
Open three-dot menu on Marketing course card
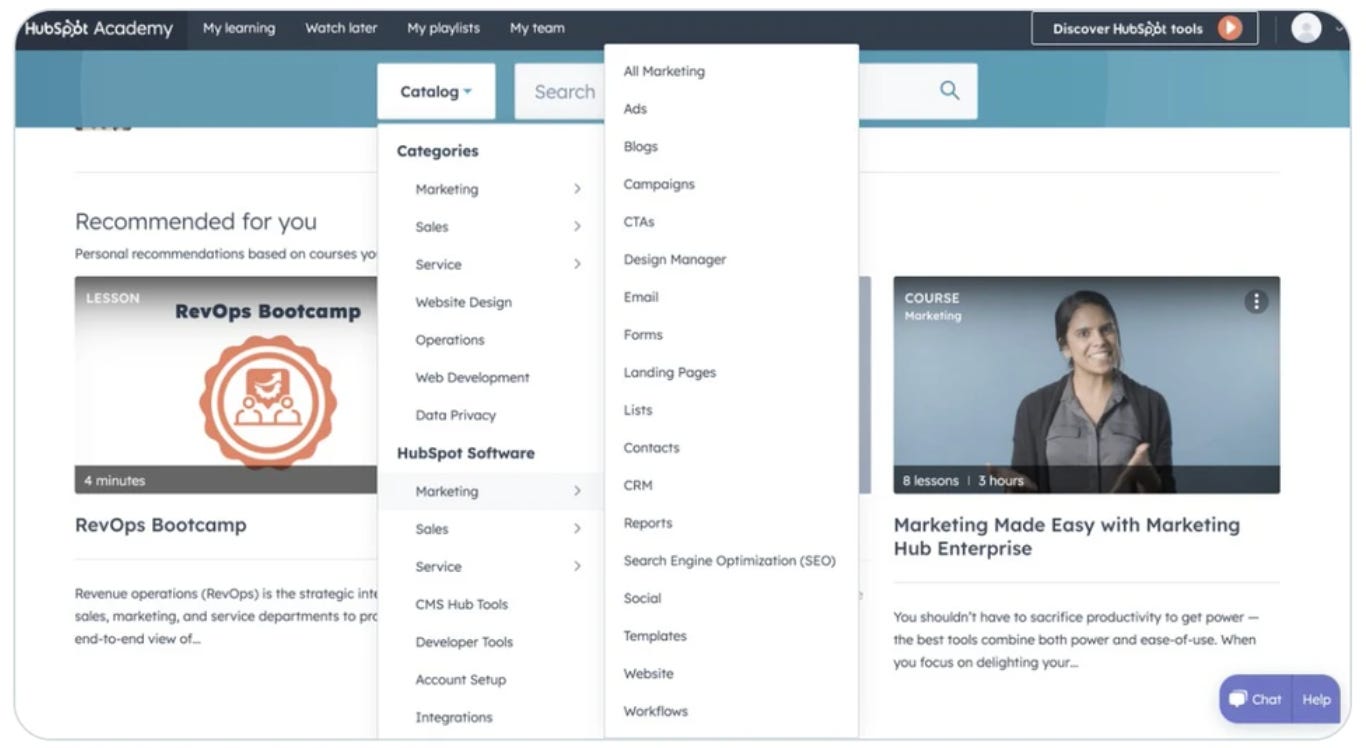pos(1256,301)
